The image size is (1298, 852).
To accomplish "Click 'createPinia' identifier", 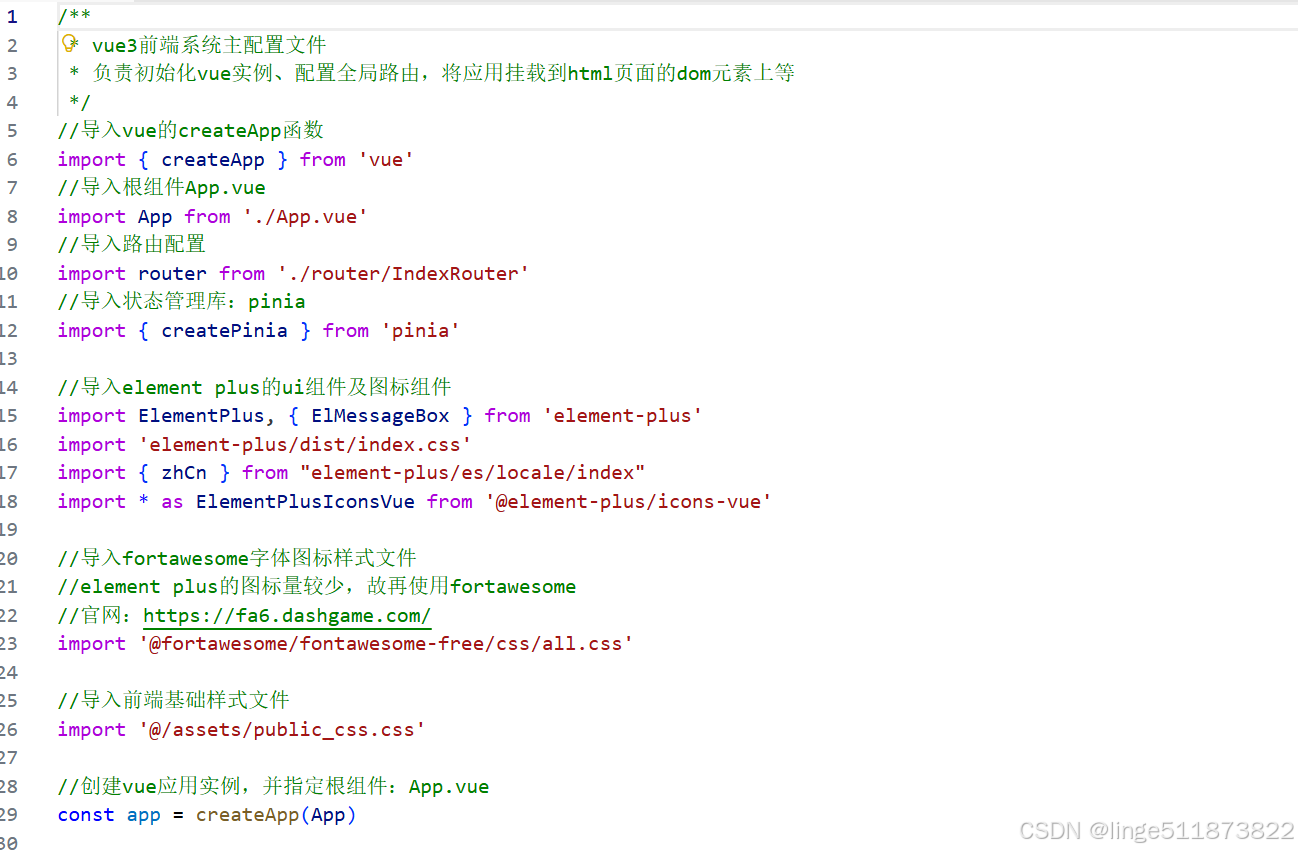I will tap(224, 330).
